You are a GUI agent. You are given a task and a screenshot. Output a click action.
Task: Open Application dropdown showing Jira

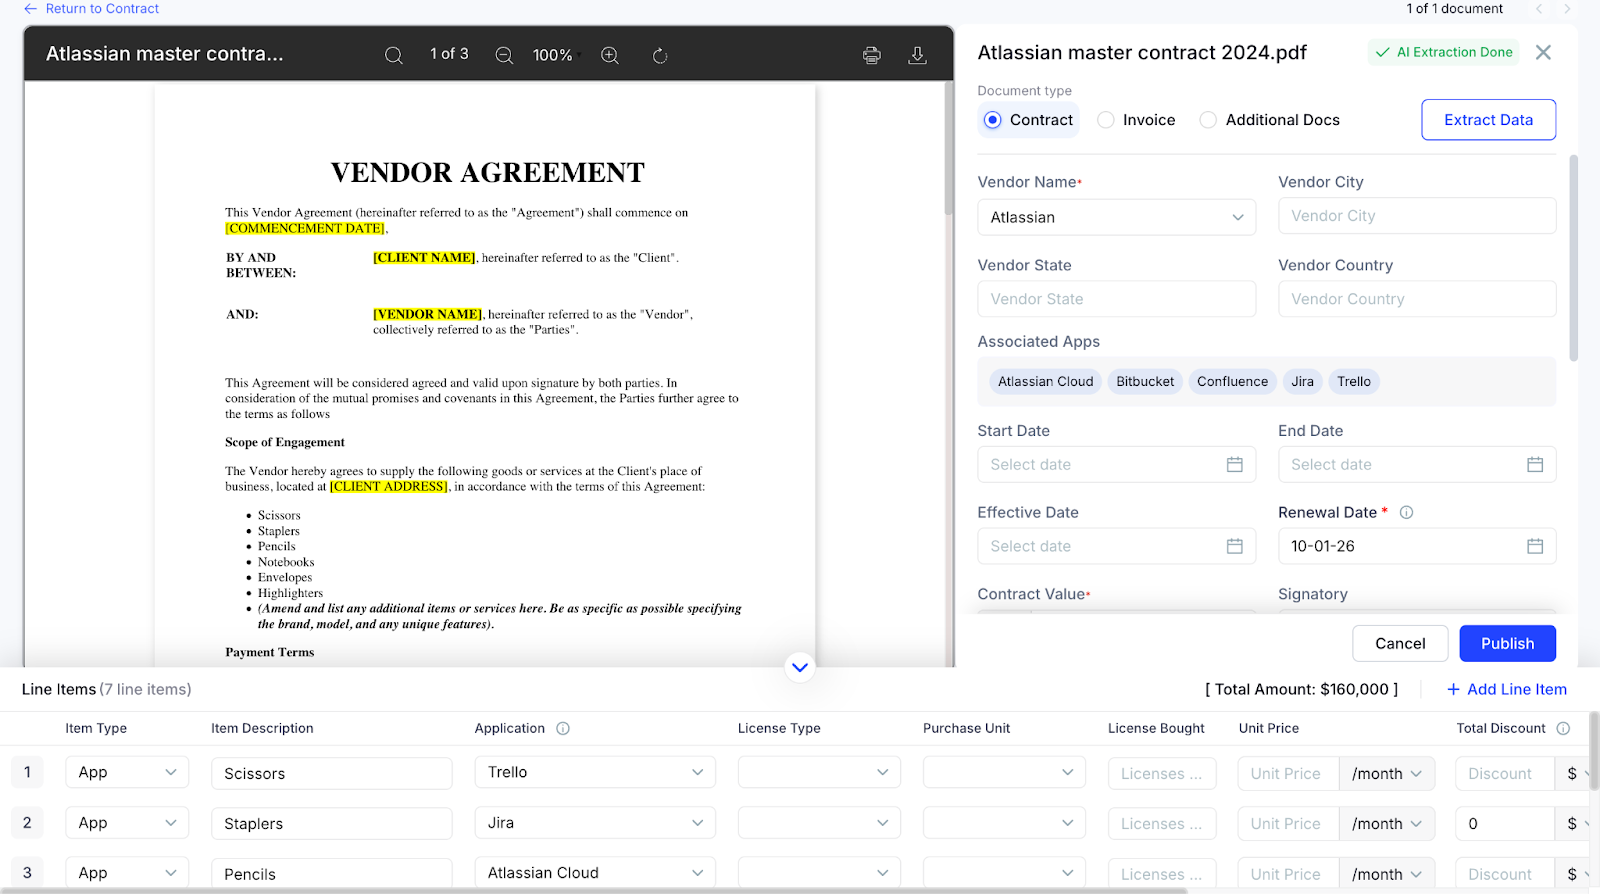pos(595,823)
